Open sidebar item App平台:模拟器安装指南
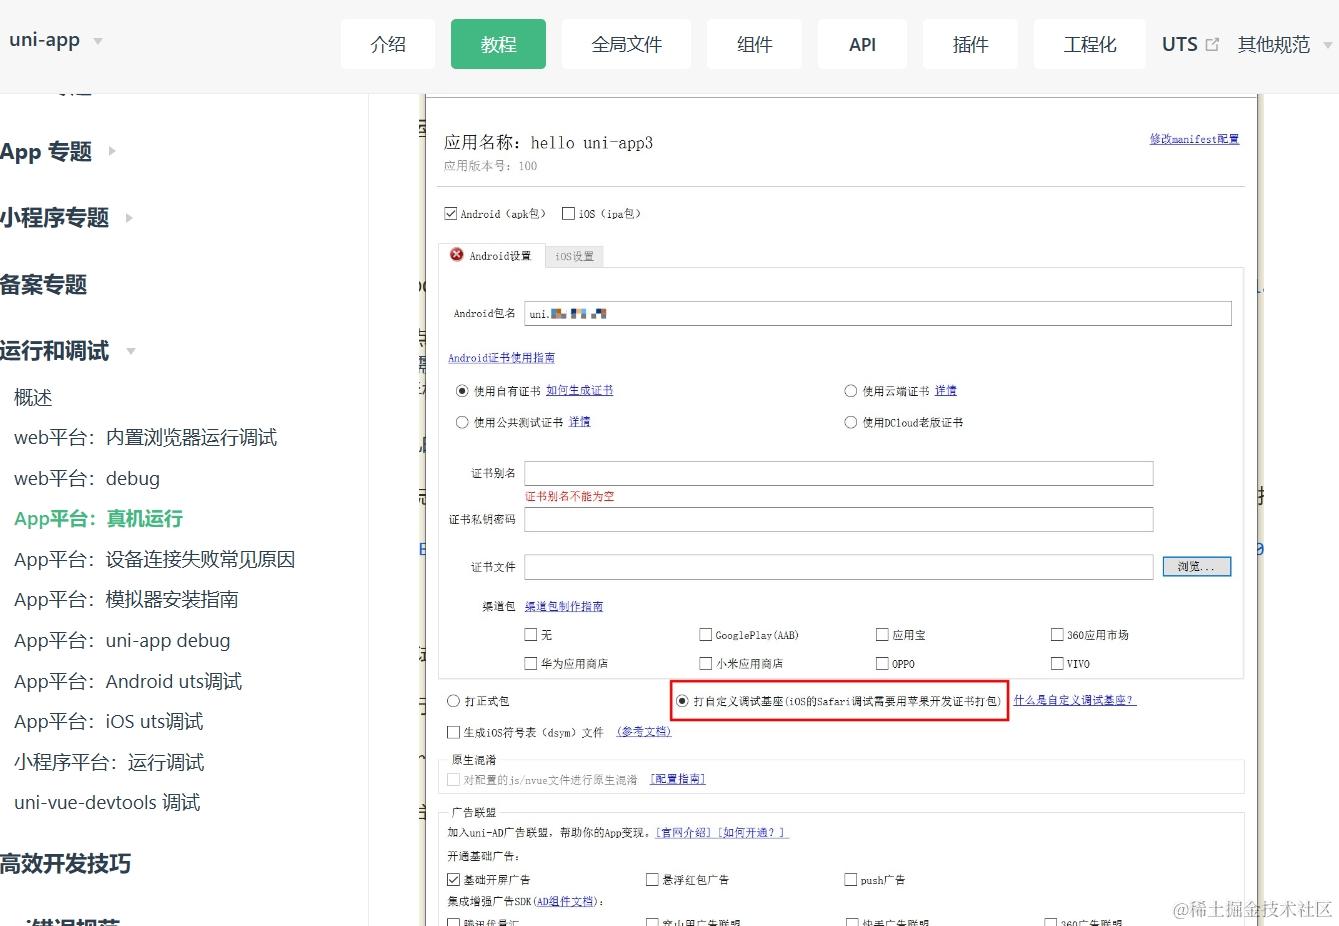Image resolution: width=1339 pixels, height=926 pixels. [x=126, y=600]
